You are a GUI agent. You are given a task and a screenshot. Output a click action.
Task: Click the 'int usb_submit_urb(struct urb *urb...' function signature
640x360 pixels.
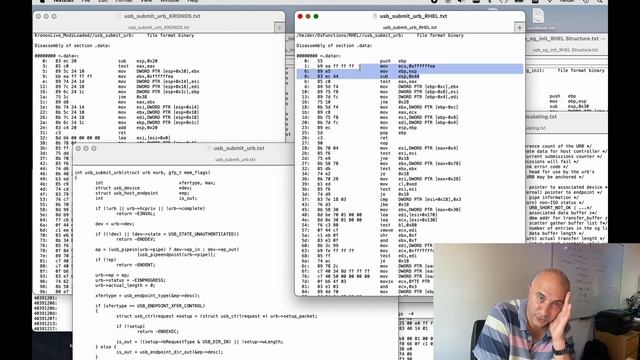pyautogui.click(x=142, y=173)
